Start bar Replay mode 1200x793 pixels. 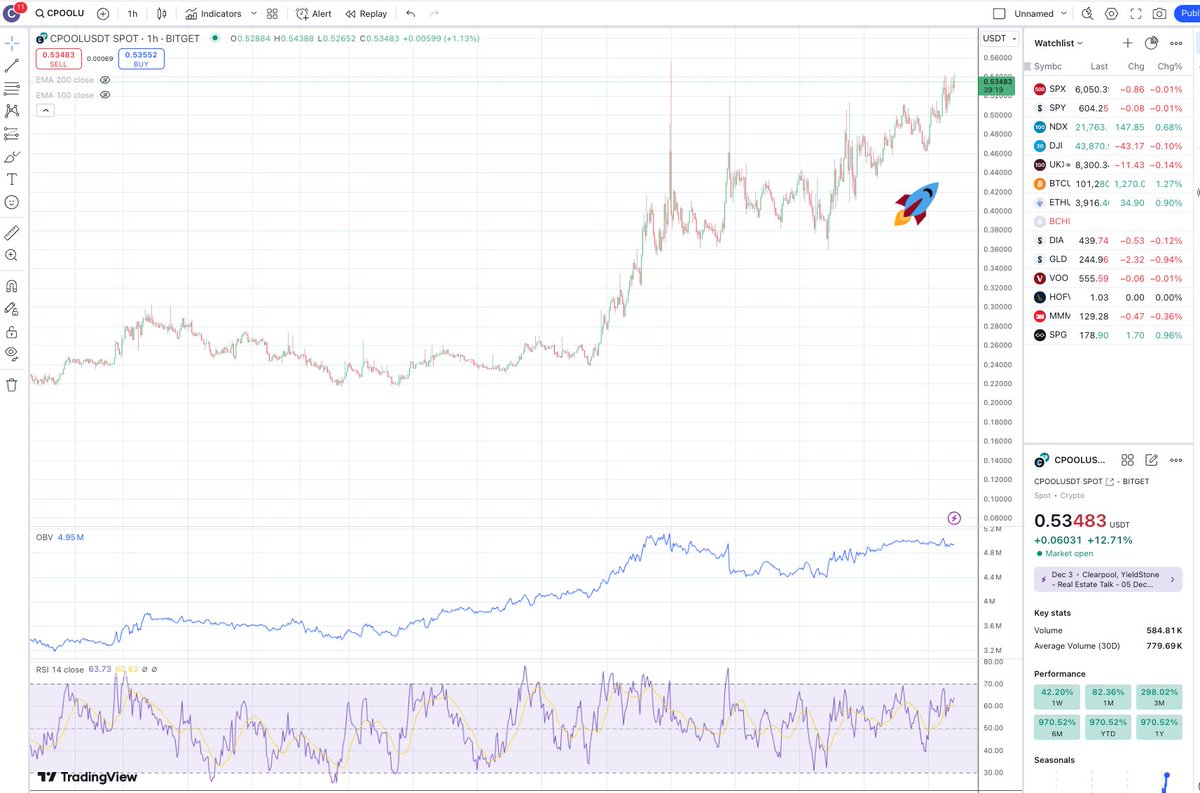coord(366,14)
